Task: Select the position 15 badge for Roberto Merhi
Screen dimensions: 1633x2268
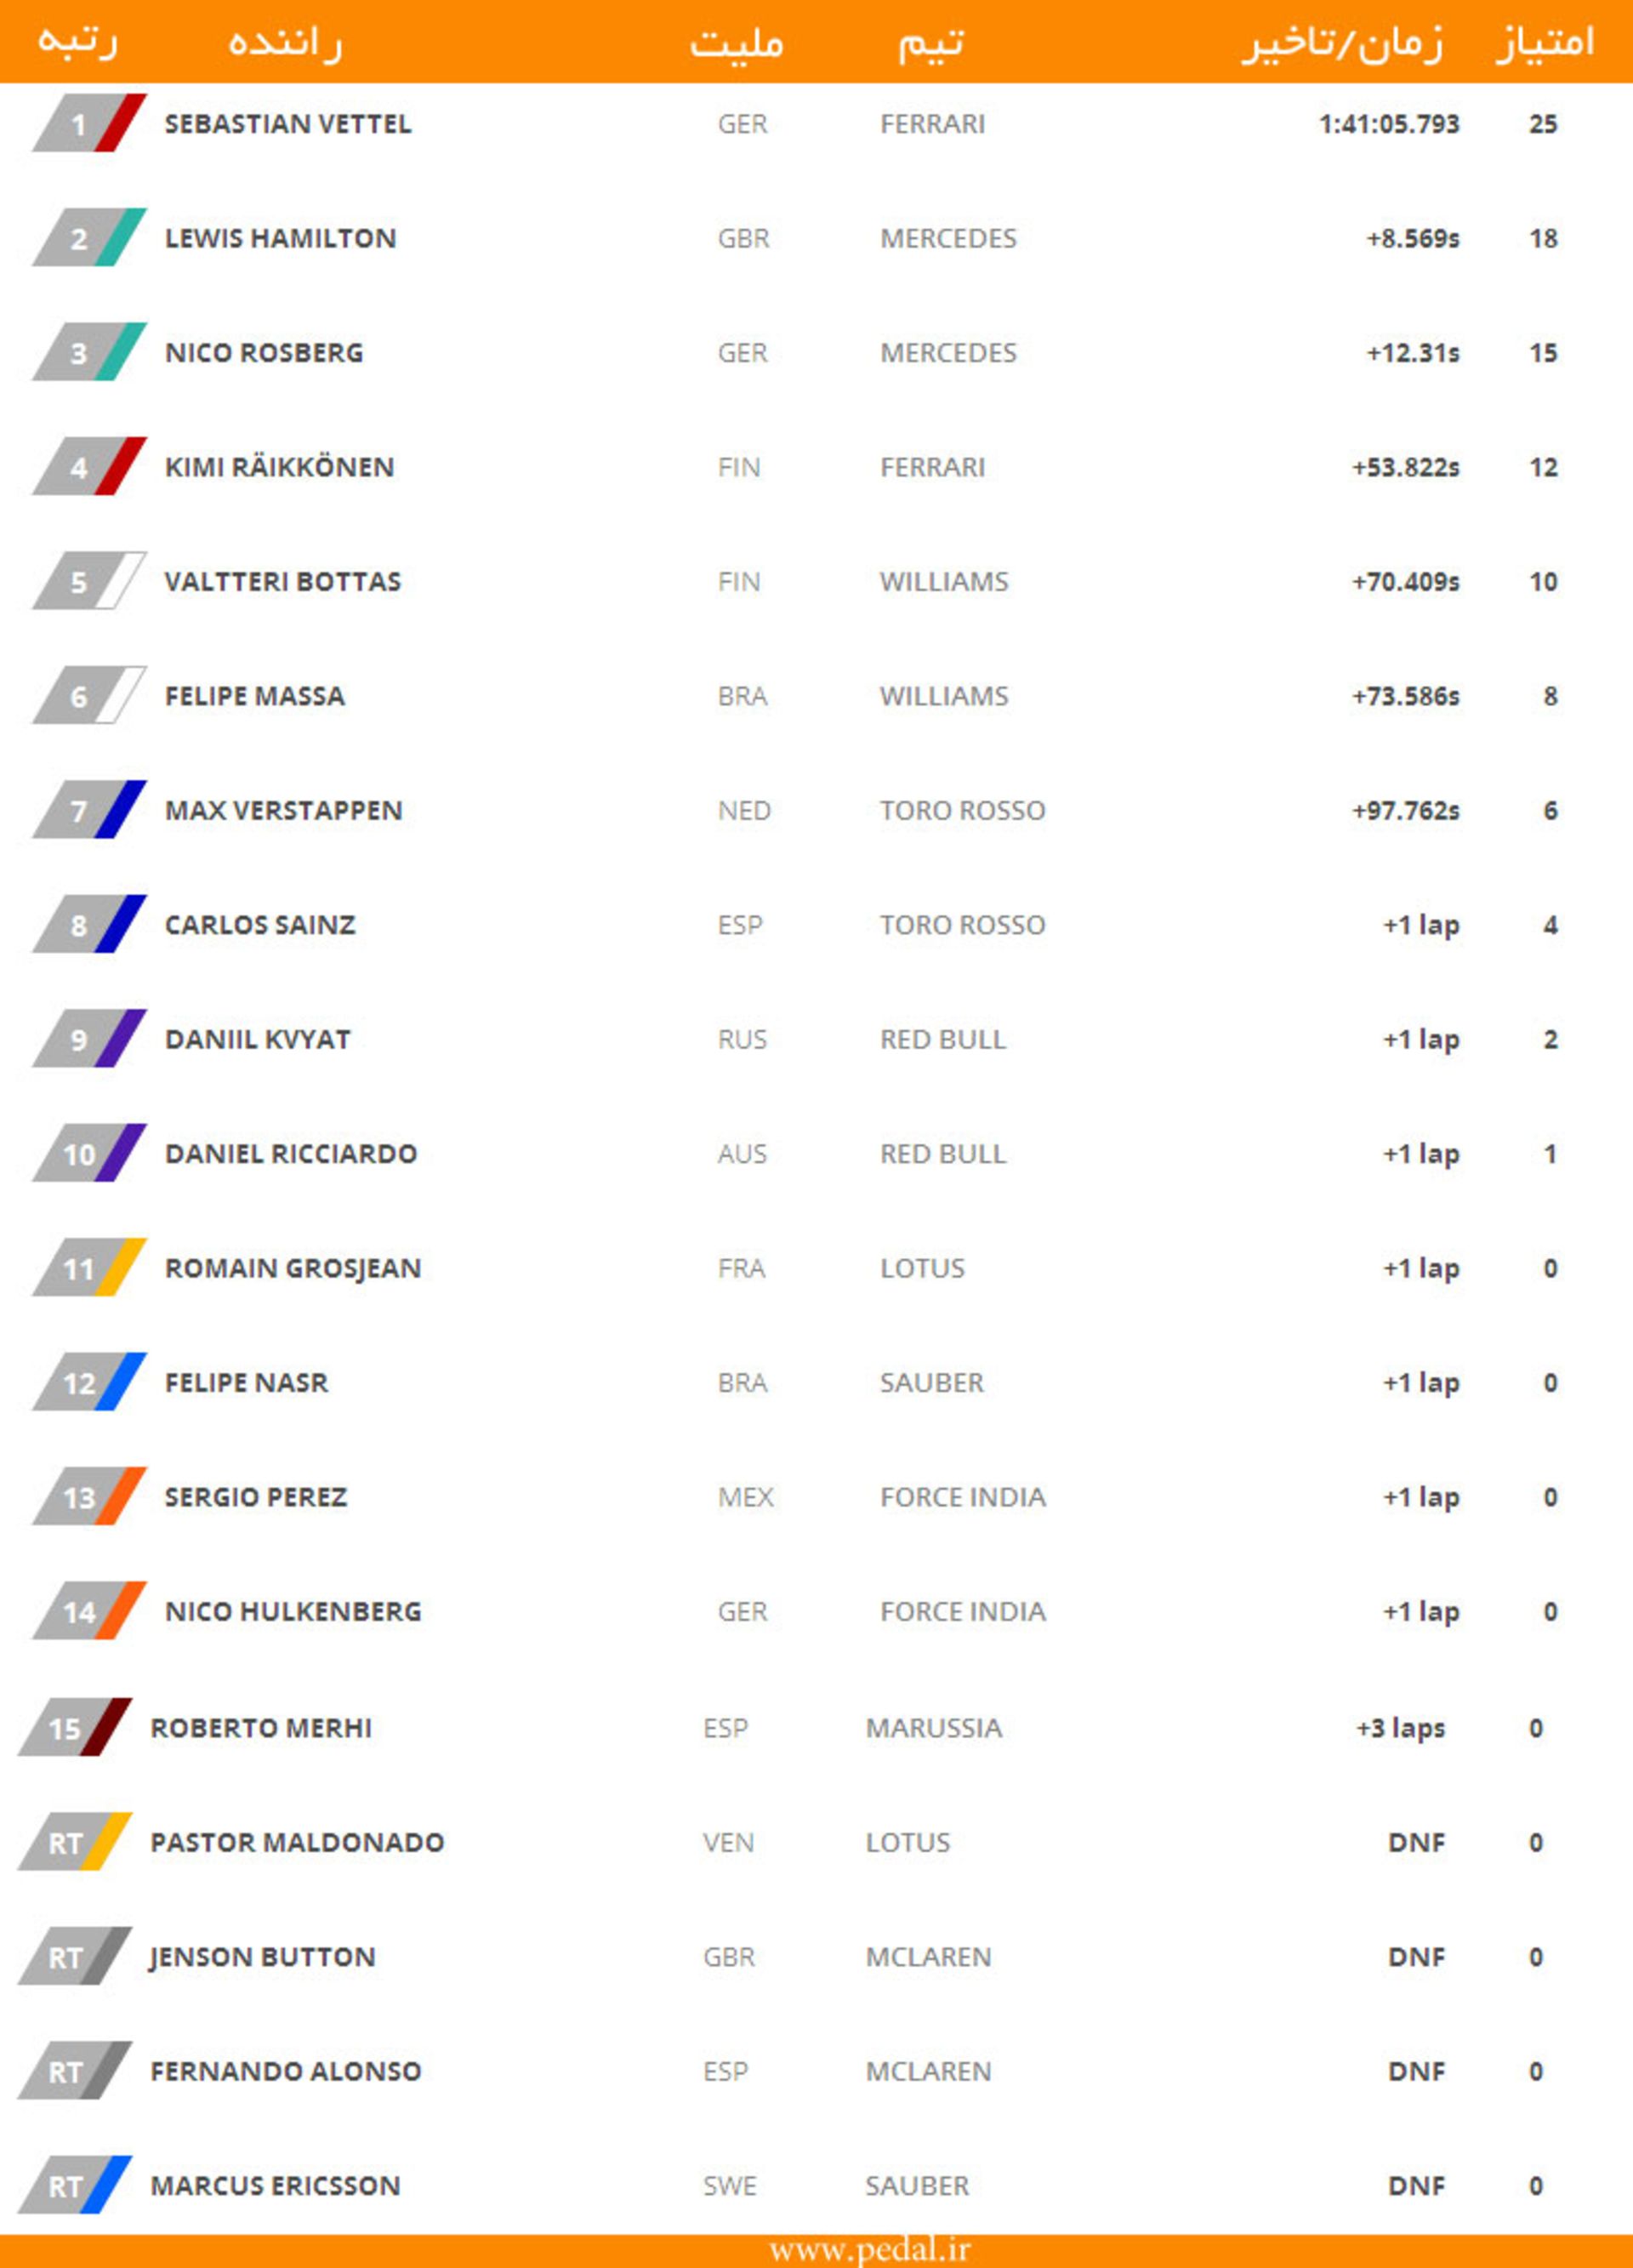Action: 75,1727
